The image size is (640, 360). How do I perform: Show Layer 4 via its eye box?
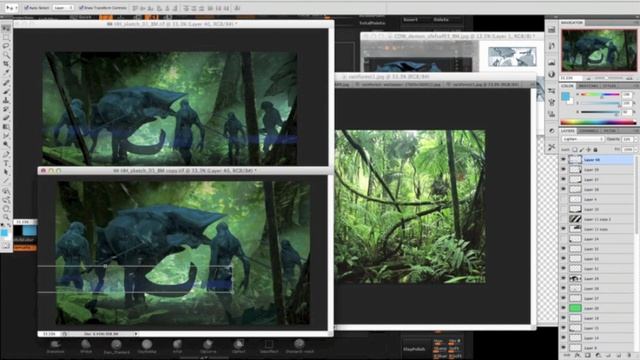[563, 199]
